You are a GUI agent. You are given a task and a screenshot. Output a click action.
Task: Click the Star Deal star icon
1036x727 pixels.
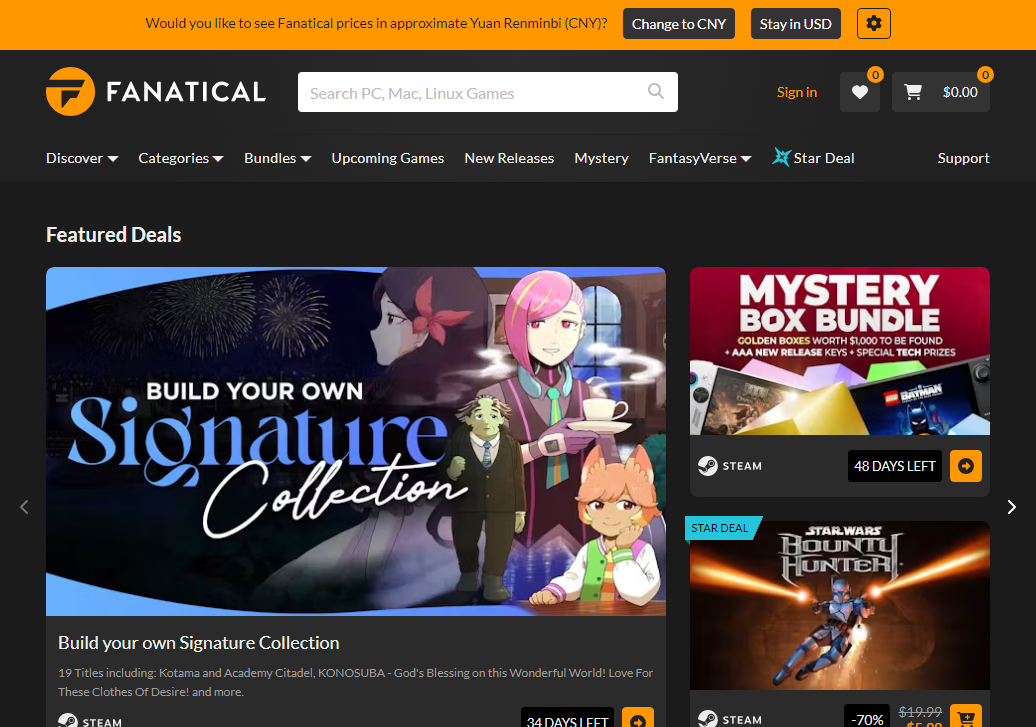(782, 157)
